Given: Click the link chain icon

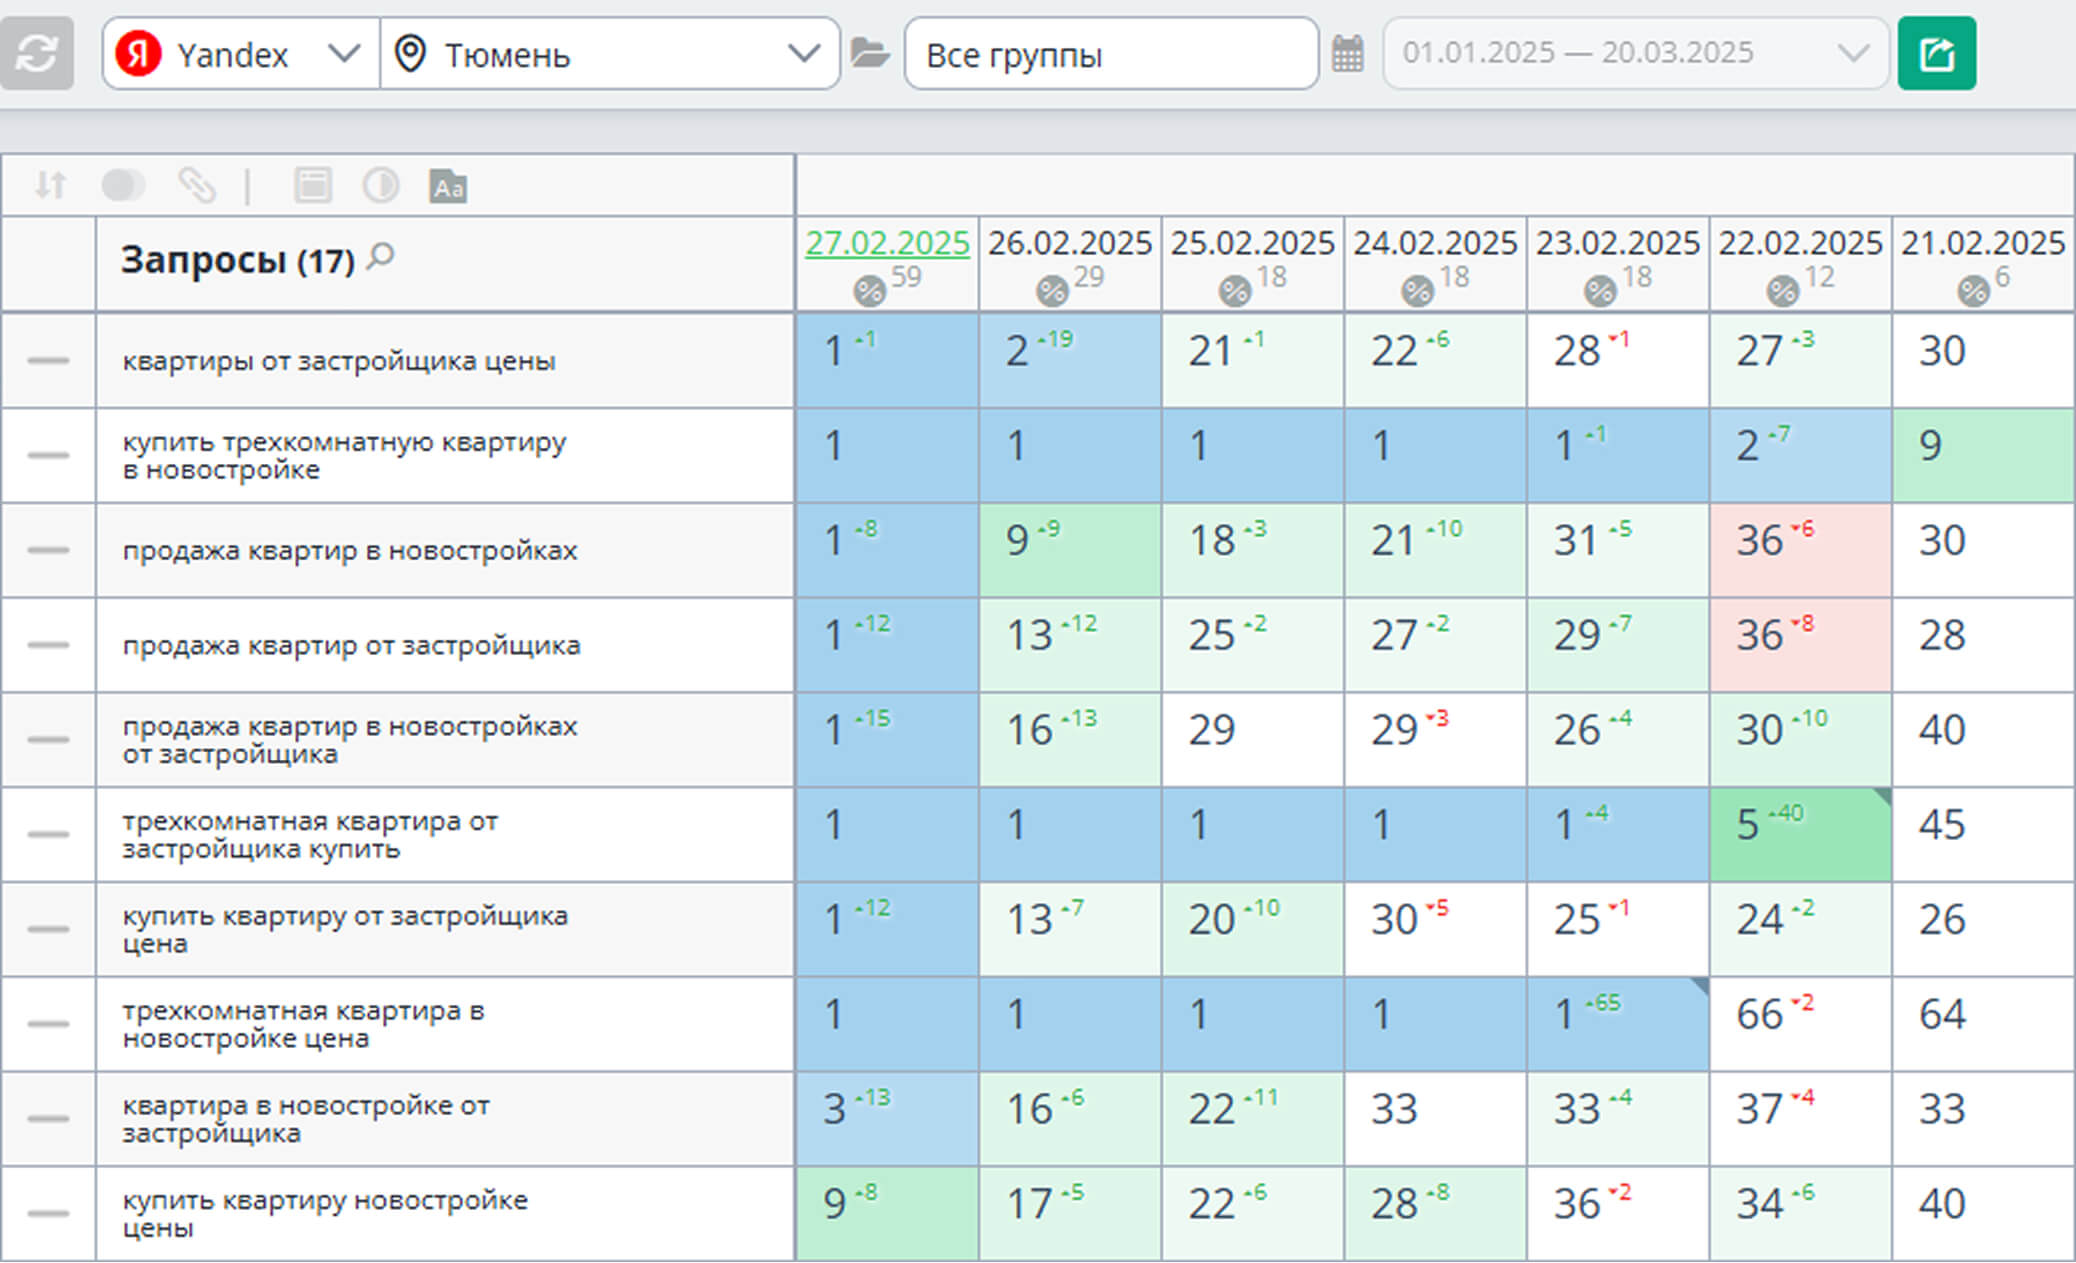Looking at the screenshot, I should pyautogui.click(x=197, y=185).
